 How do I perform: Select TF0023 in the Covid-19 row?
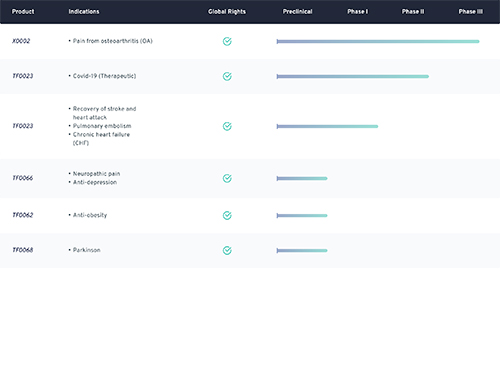(x=23, y=76)
